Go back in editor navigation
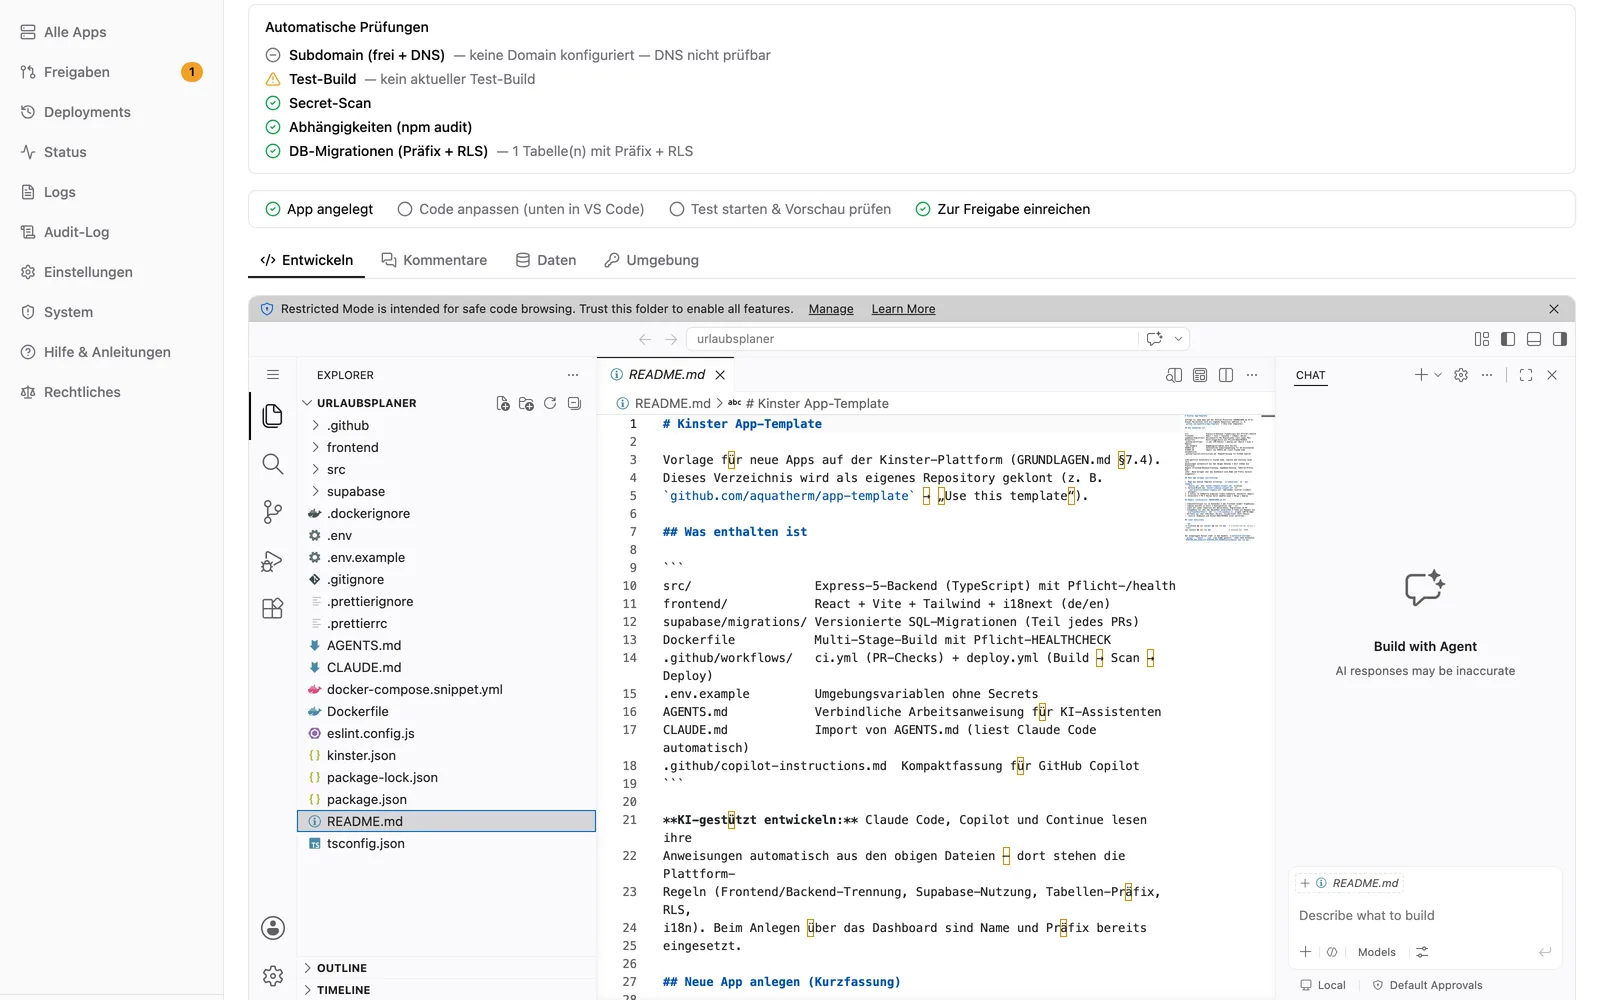This screenshot has width=1600, height=1000. [x=645, y=339]
